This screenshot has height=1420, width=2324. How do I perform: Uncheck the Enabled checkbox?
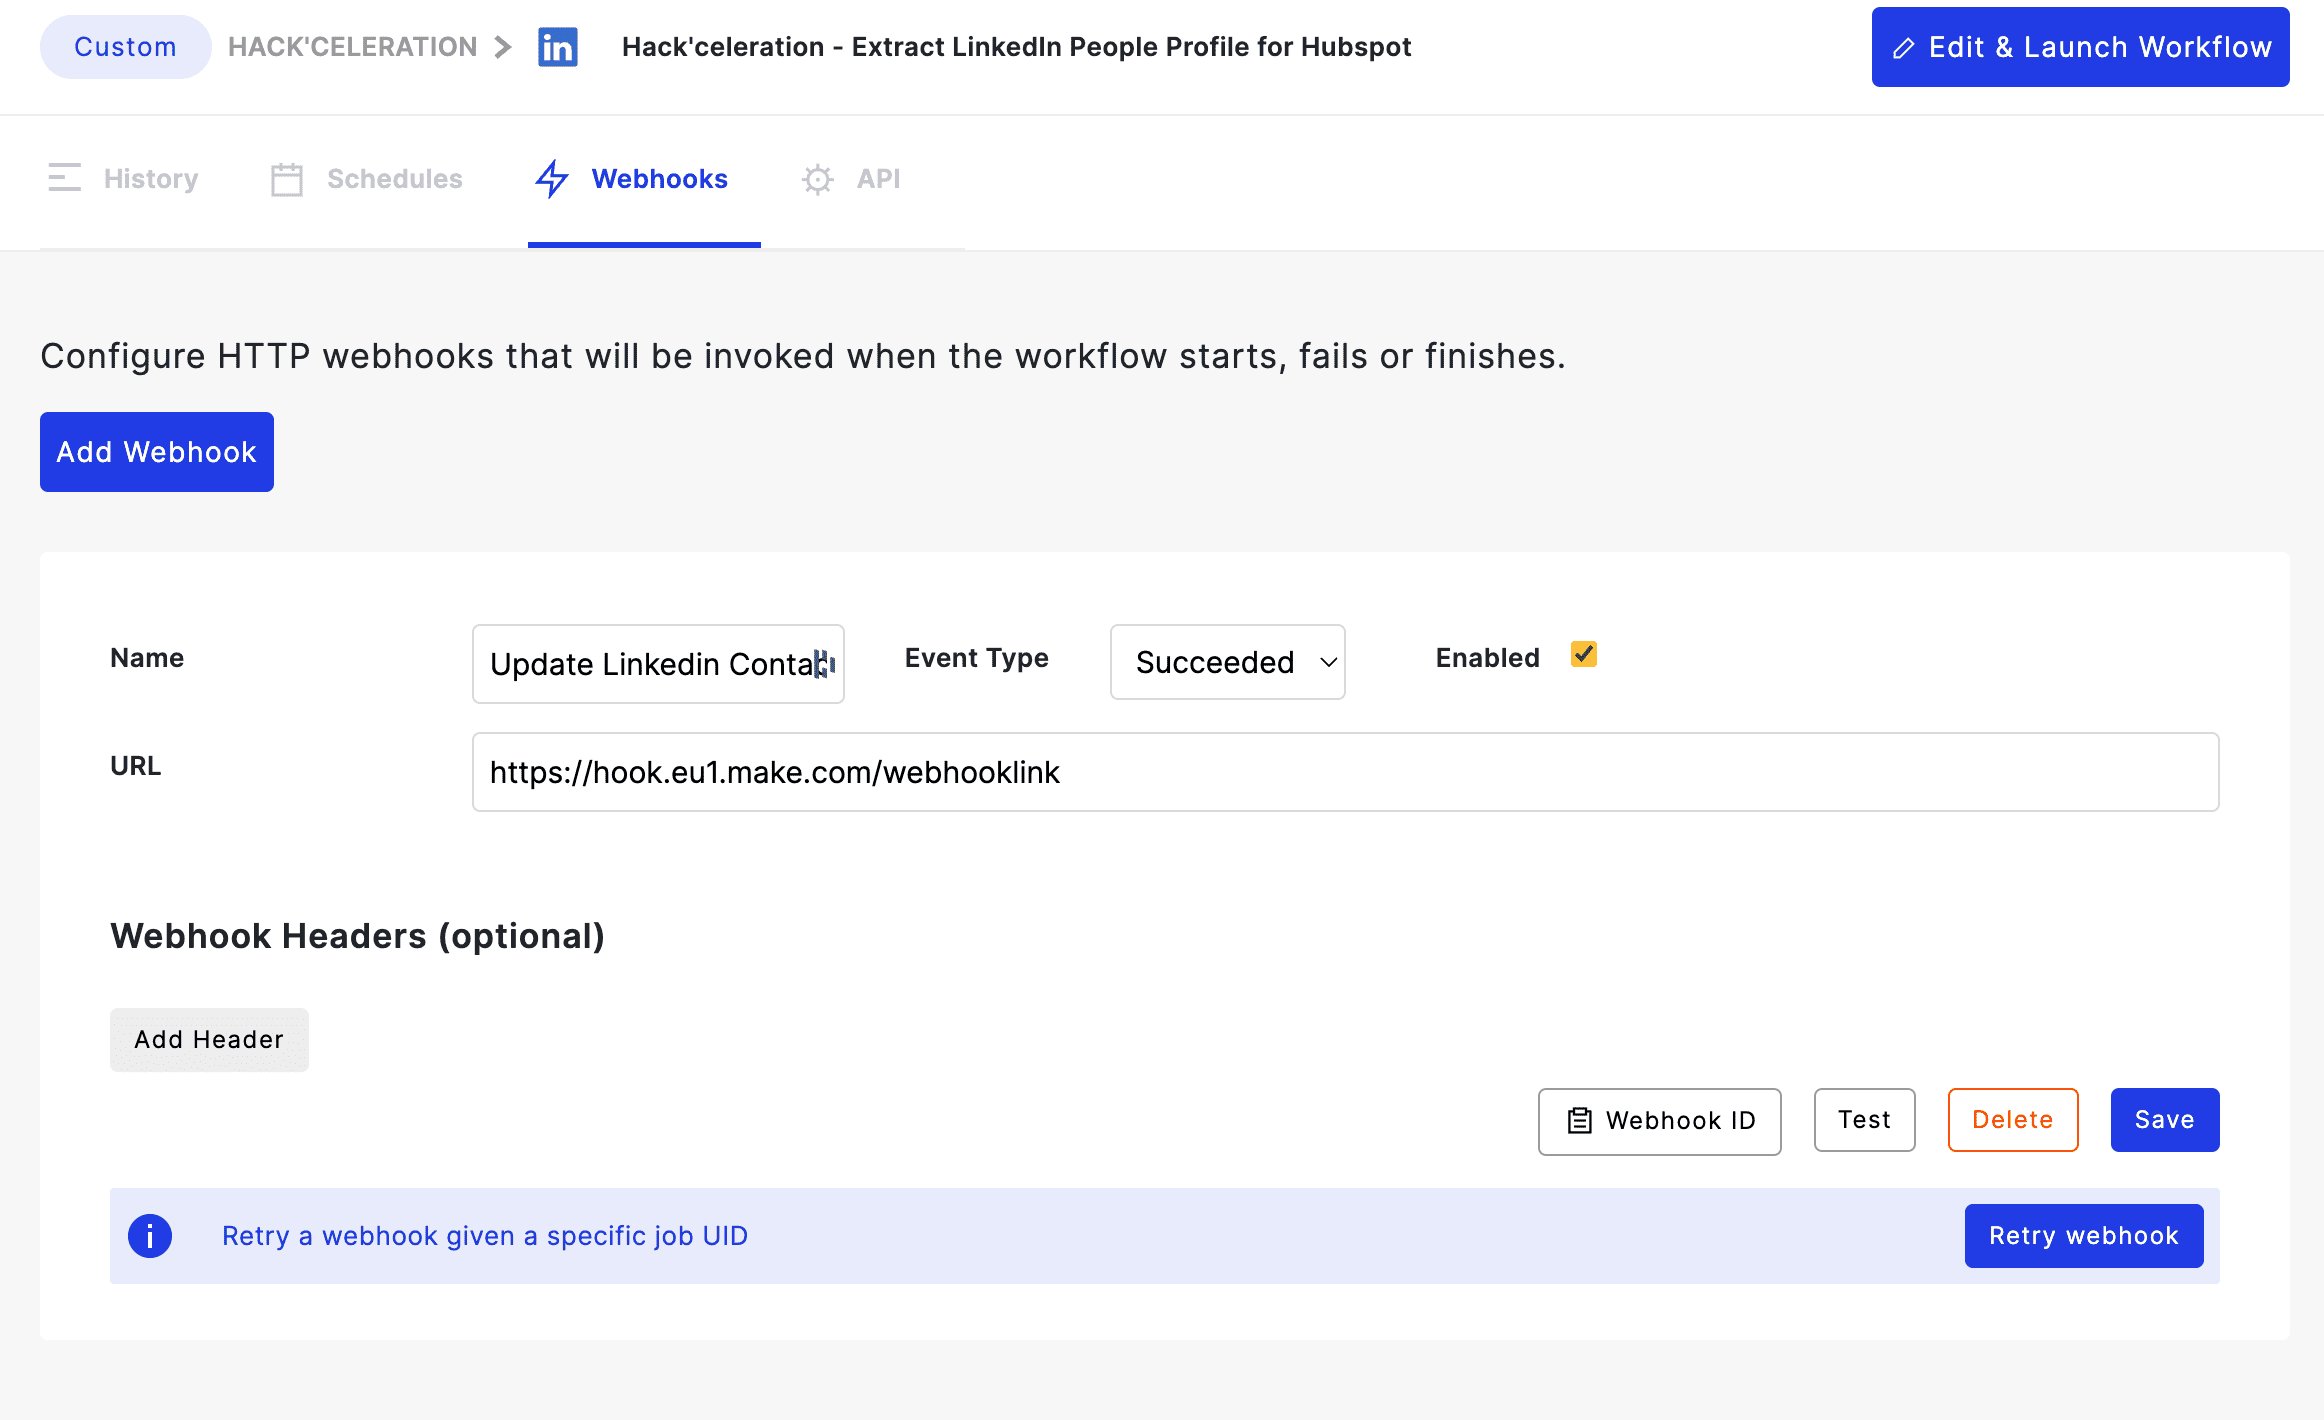click(1584, 655)
